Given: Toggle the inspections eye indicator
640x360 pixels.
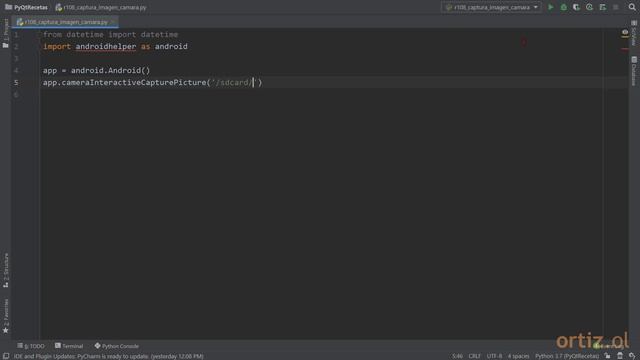Looking at the screenshot, I should (625, 32).
